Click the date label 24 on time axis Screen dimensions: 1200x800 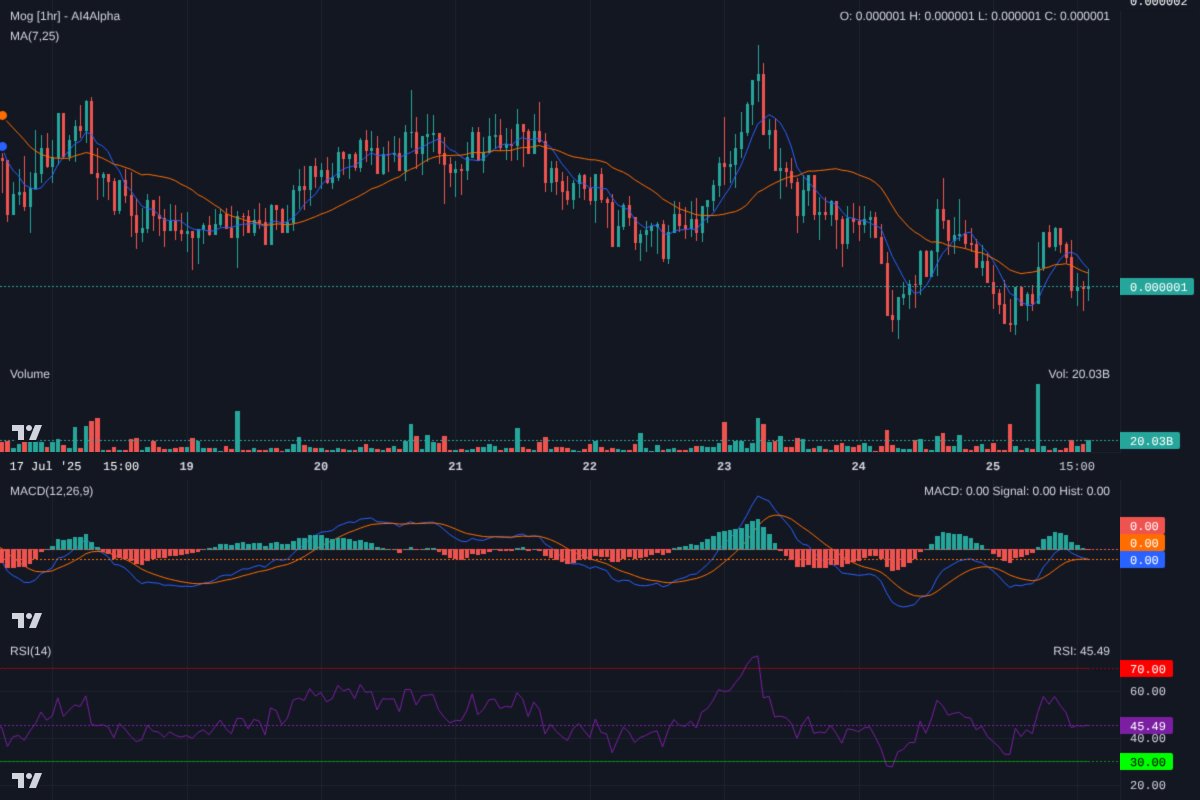tap(858, 466)
